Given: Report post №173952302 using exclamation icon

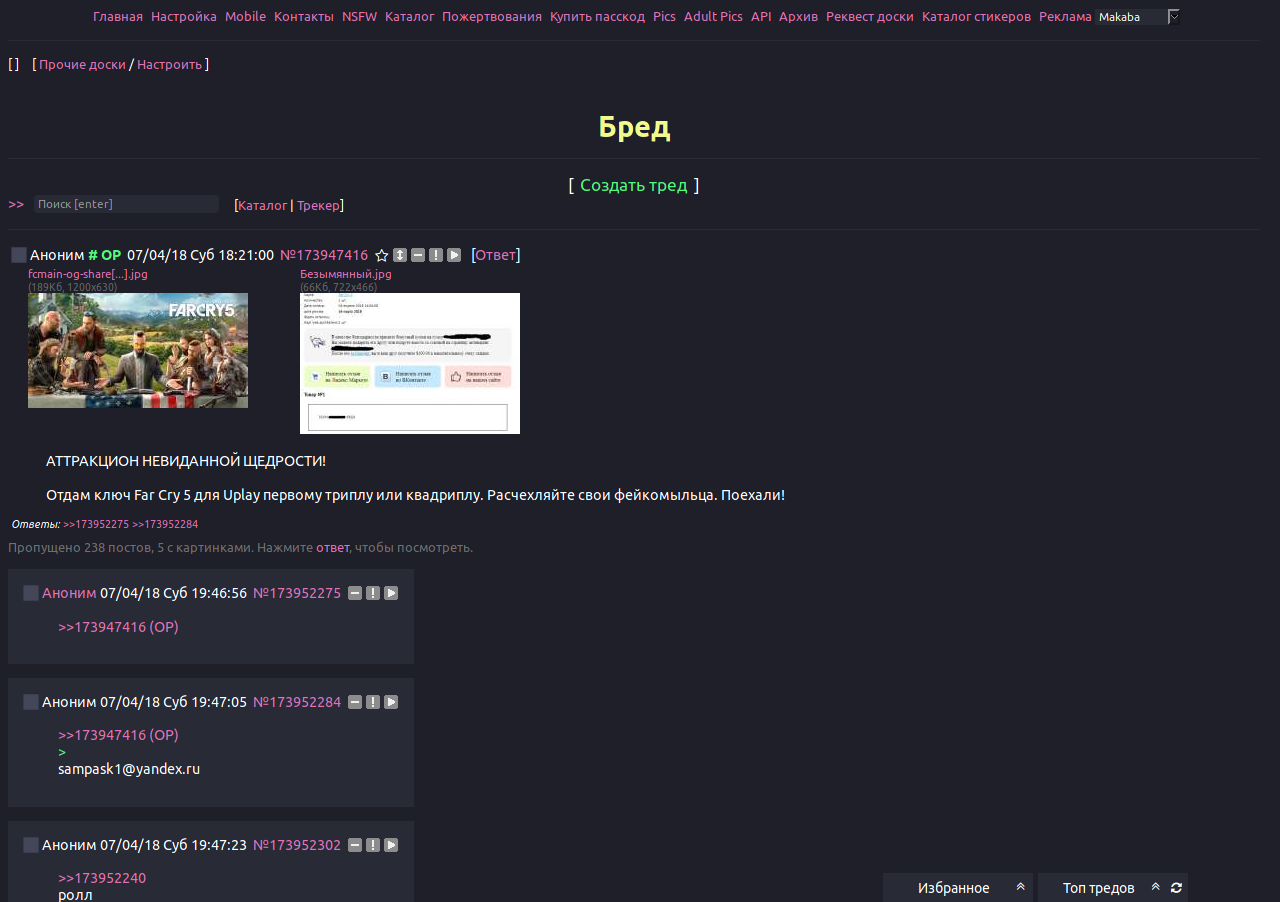Looking at the screenshot, I should [x=373, y=845].
